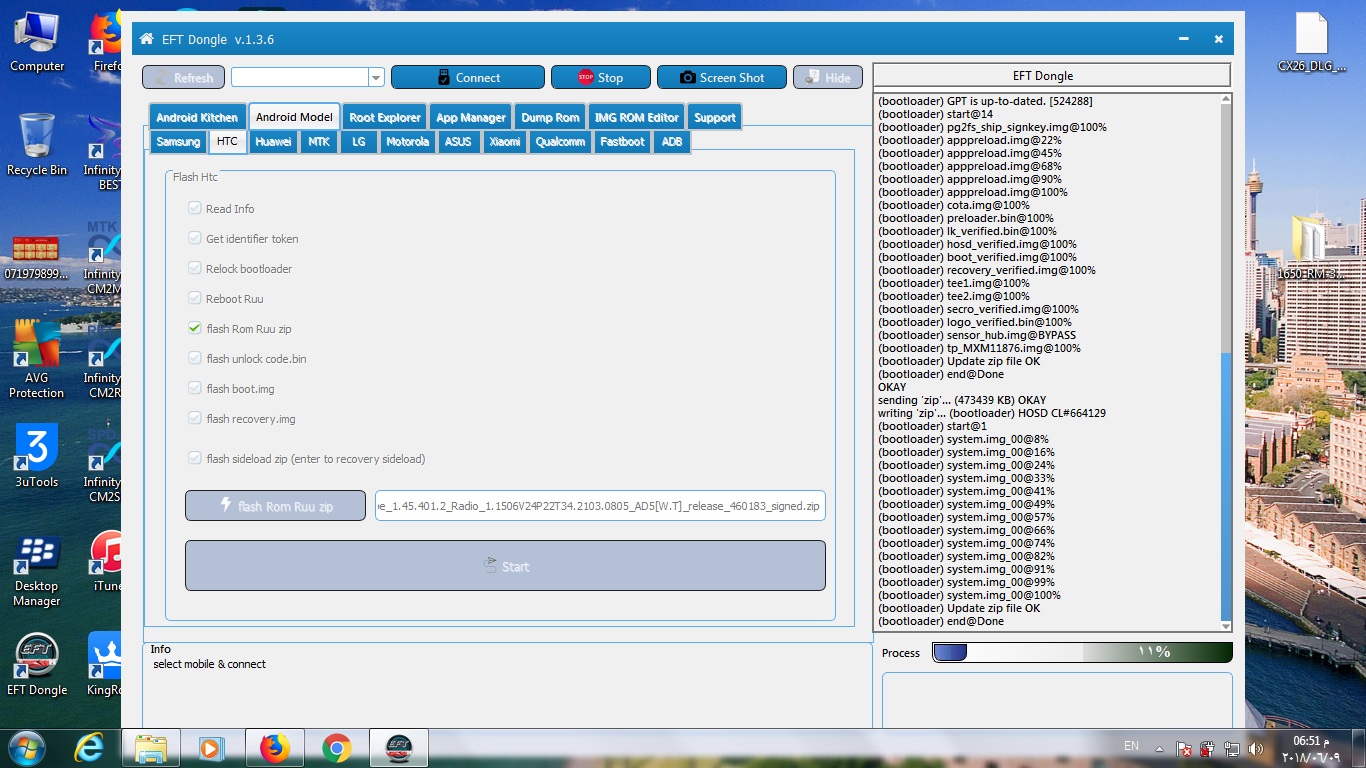Image resolution: width=1366 pixels, height=768 pixels.
Task: Toggle the Reboot Ruu checkbox
Action: click(x=194, y=299)
